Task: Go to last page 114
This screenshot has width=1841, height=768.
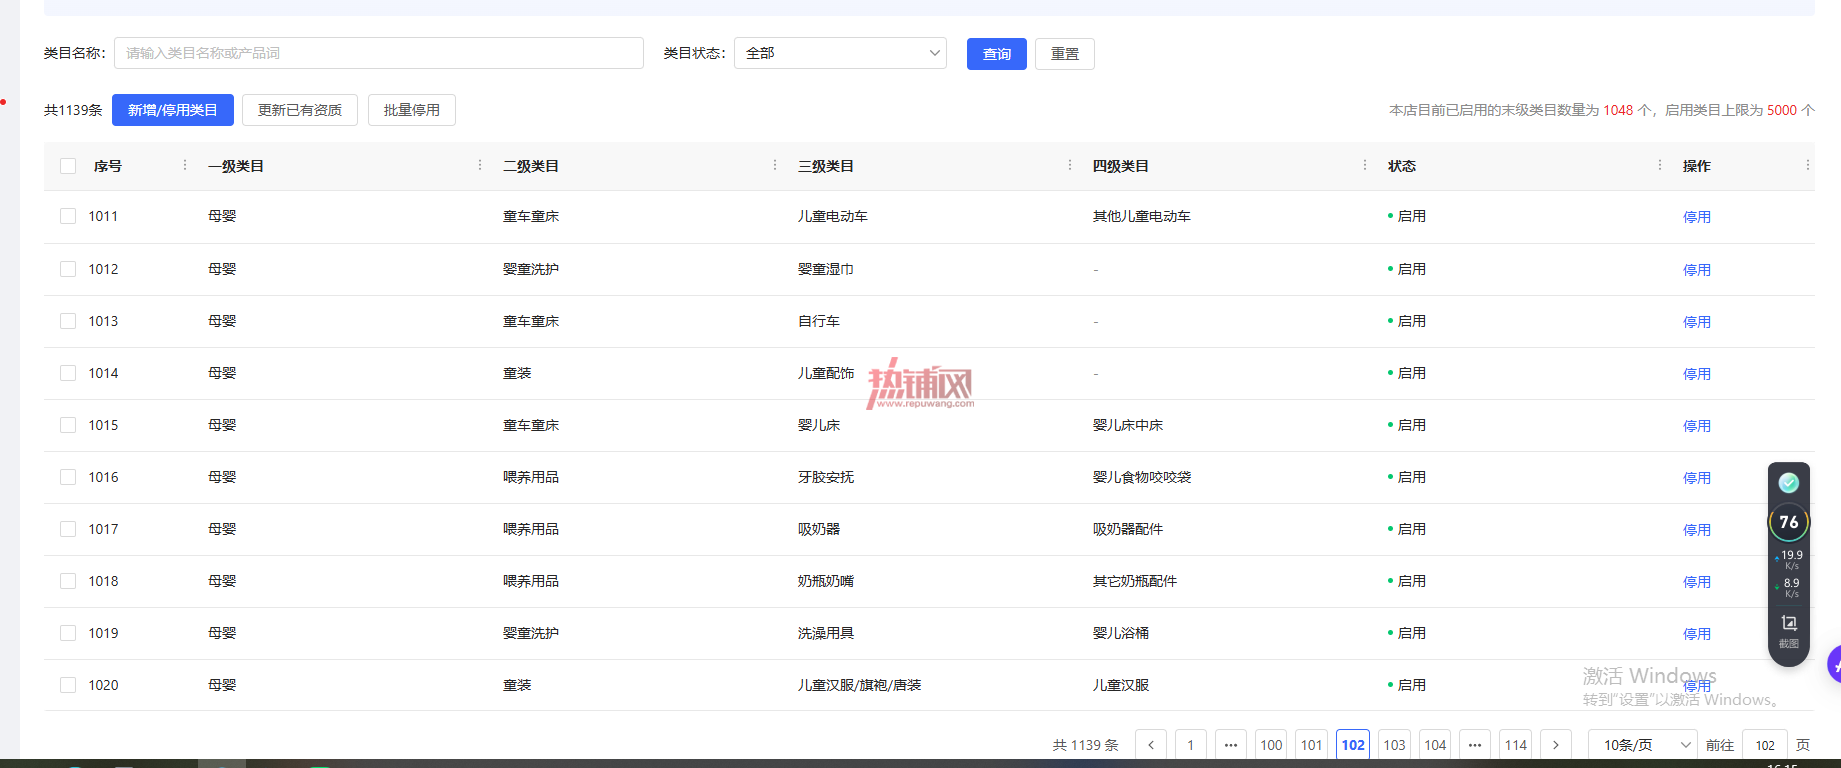Action: [1516, 745]
